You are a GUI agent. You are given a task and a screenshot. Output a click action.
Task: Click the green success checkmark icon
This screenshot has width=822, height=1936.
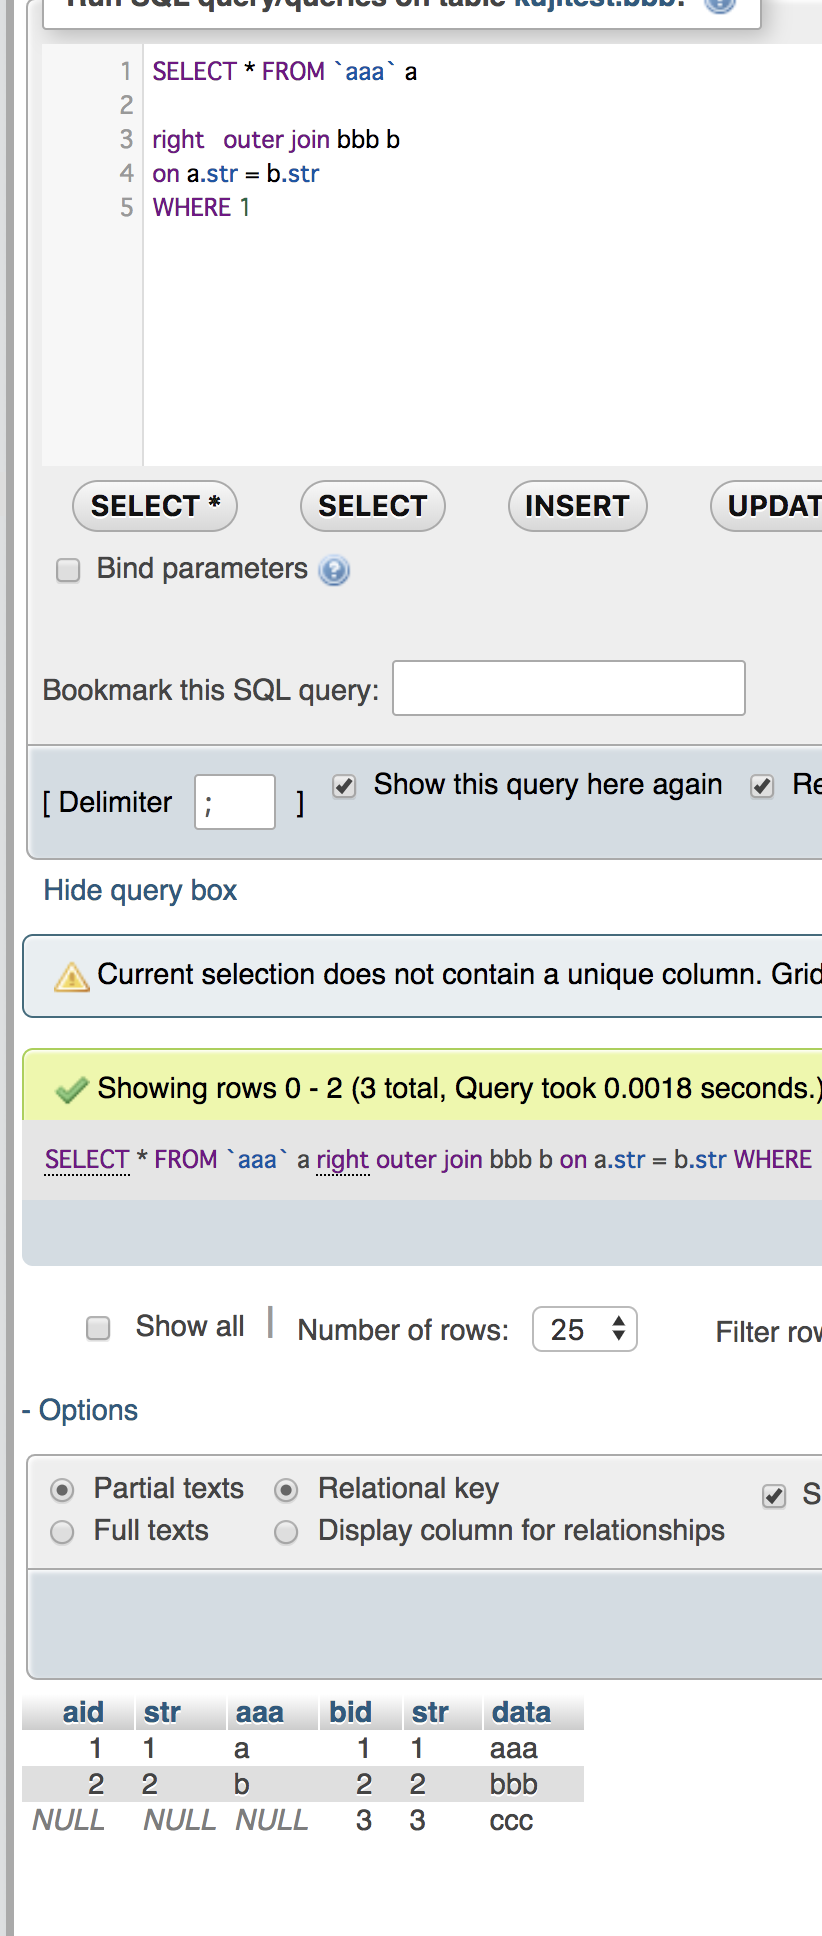click(x=72, y=1089)
